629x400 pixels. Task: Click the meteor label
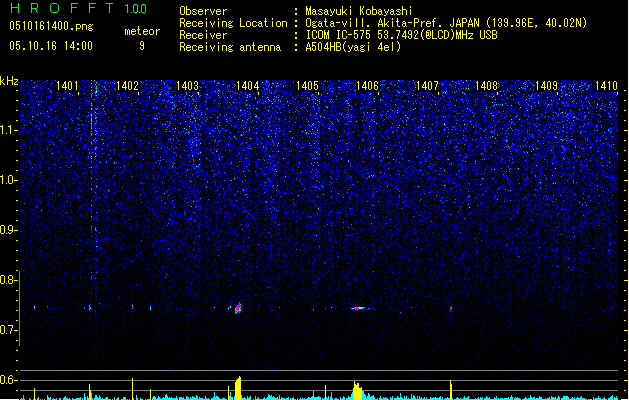pos(142,31)
